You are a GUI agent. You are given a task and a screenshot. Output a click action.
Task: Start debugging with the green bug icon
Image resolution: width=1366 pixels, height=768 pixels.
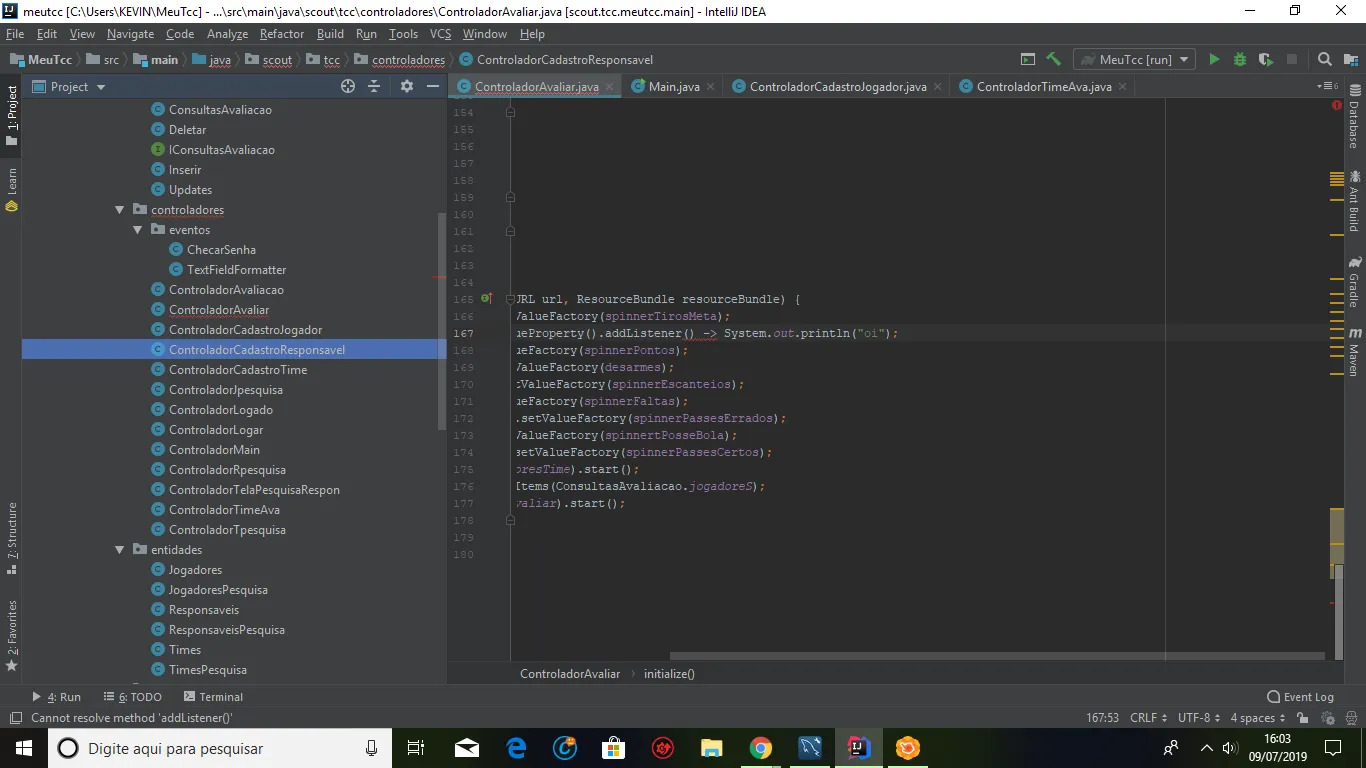point(1240,60)
